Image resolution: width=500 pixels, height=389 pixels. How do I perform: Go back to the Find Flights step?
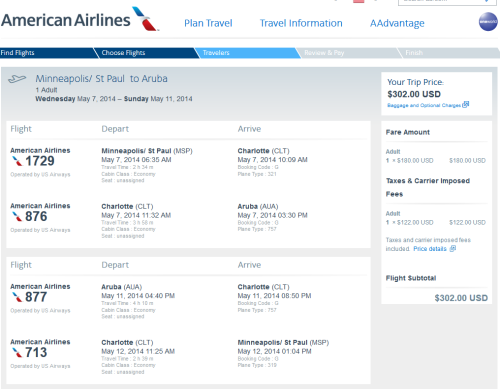(x=47, y=53)
